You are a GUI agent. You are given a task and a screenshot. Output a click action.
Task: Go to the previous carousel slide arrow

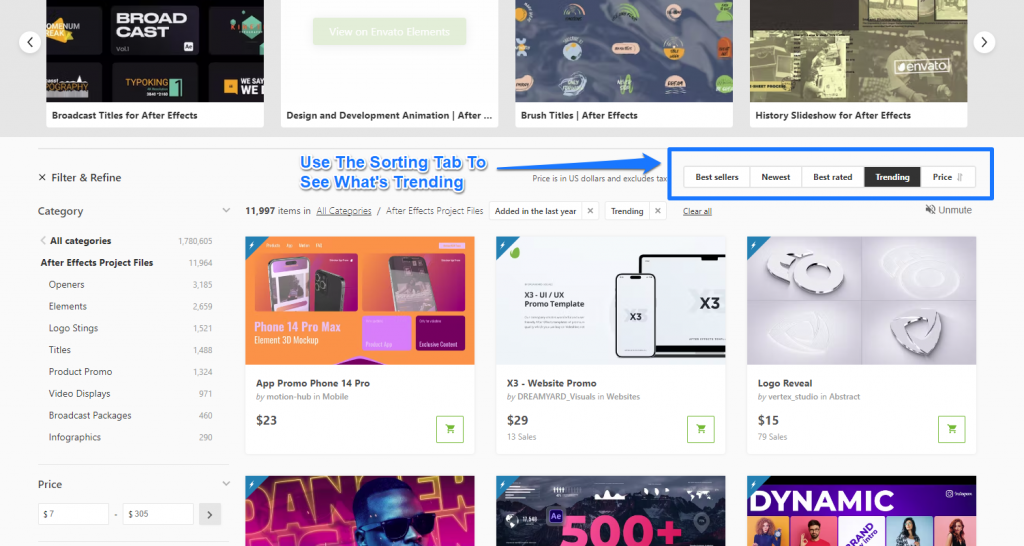click(30, 42)
